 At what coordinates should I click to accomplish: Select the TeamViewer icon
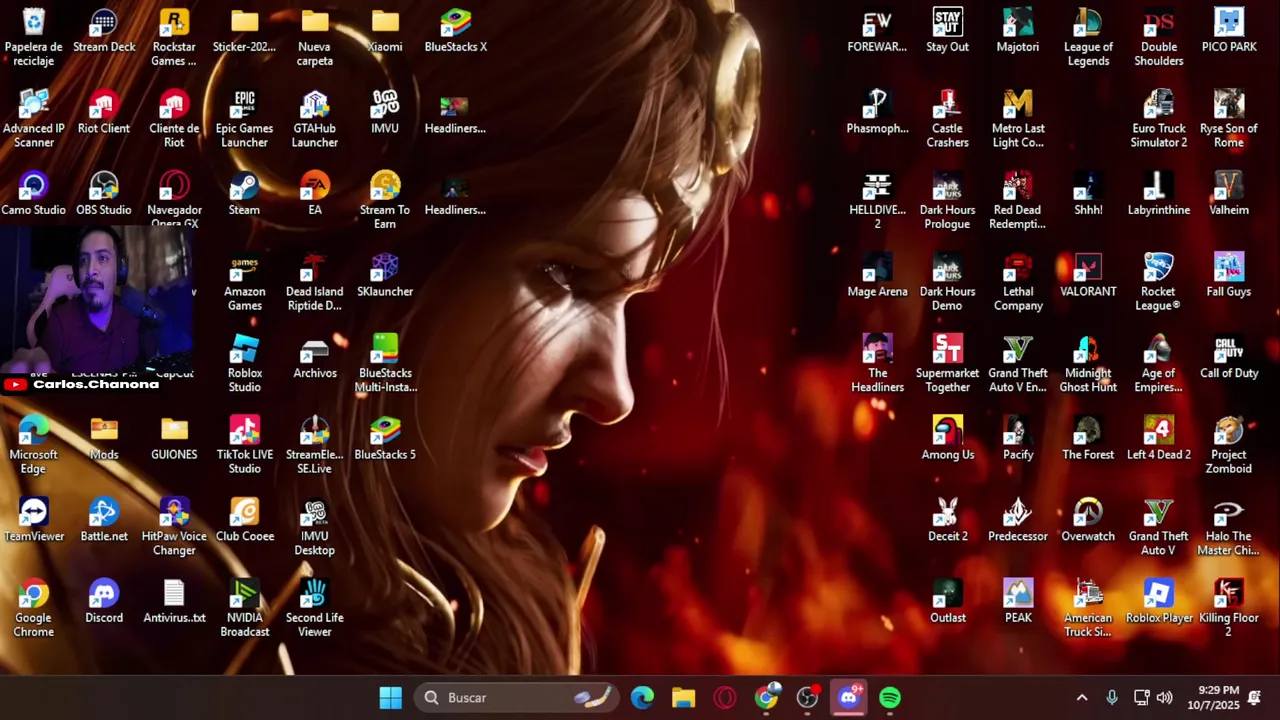coord(34,520)
